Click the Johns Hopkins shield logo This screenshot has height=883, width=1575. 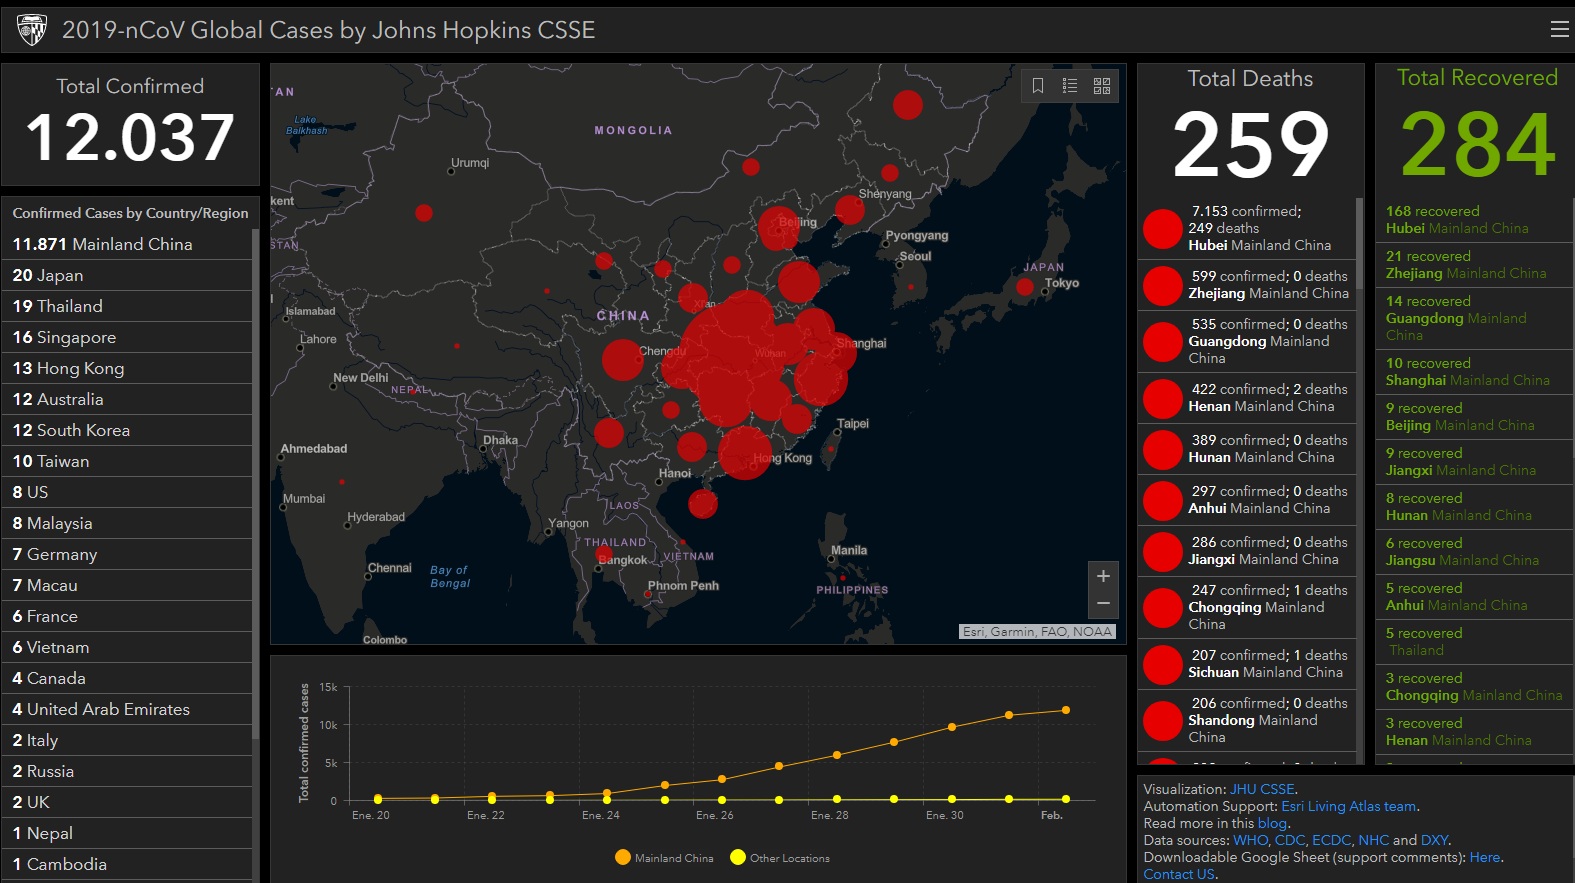[x=32, y=30]
